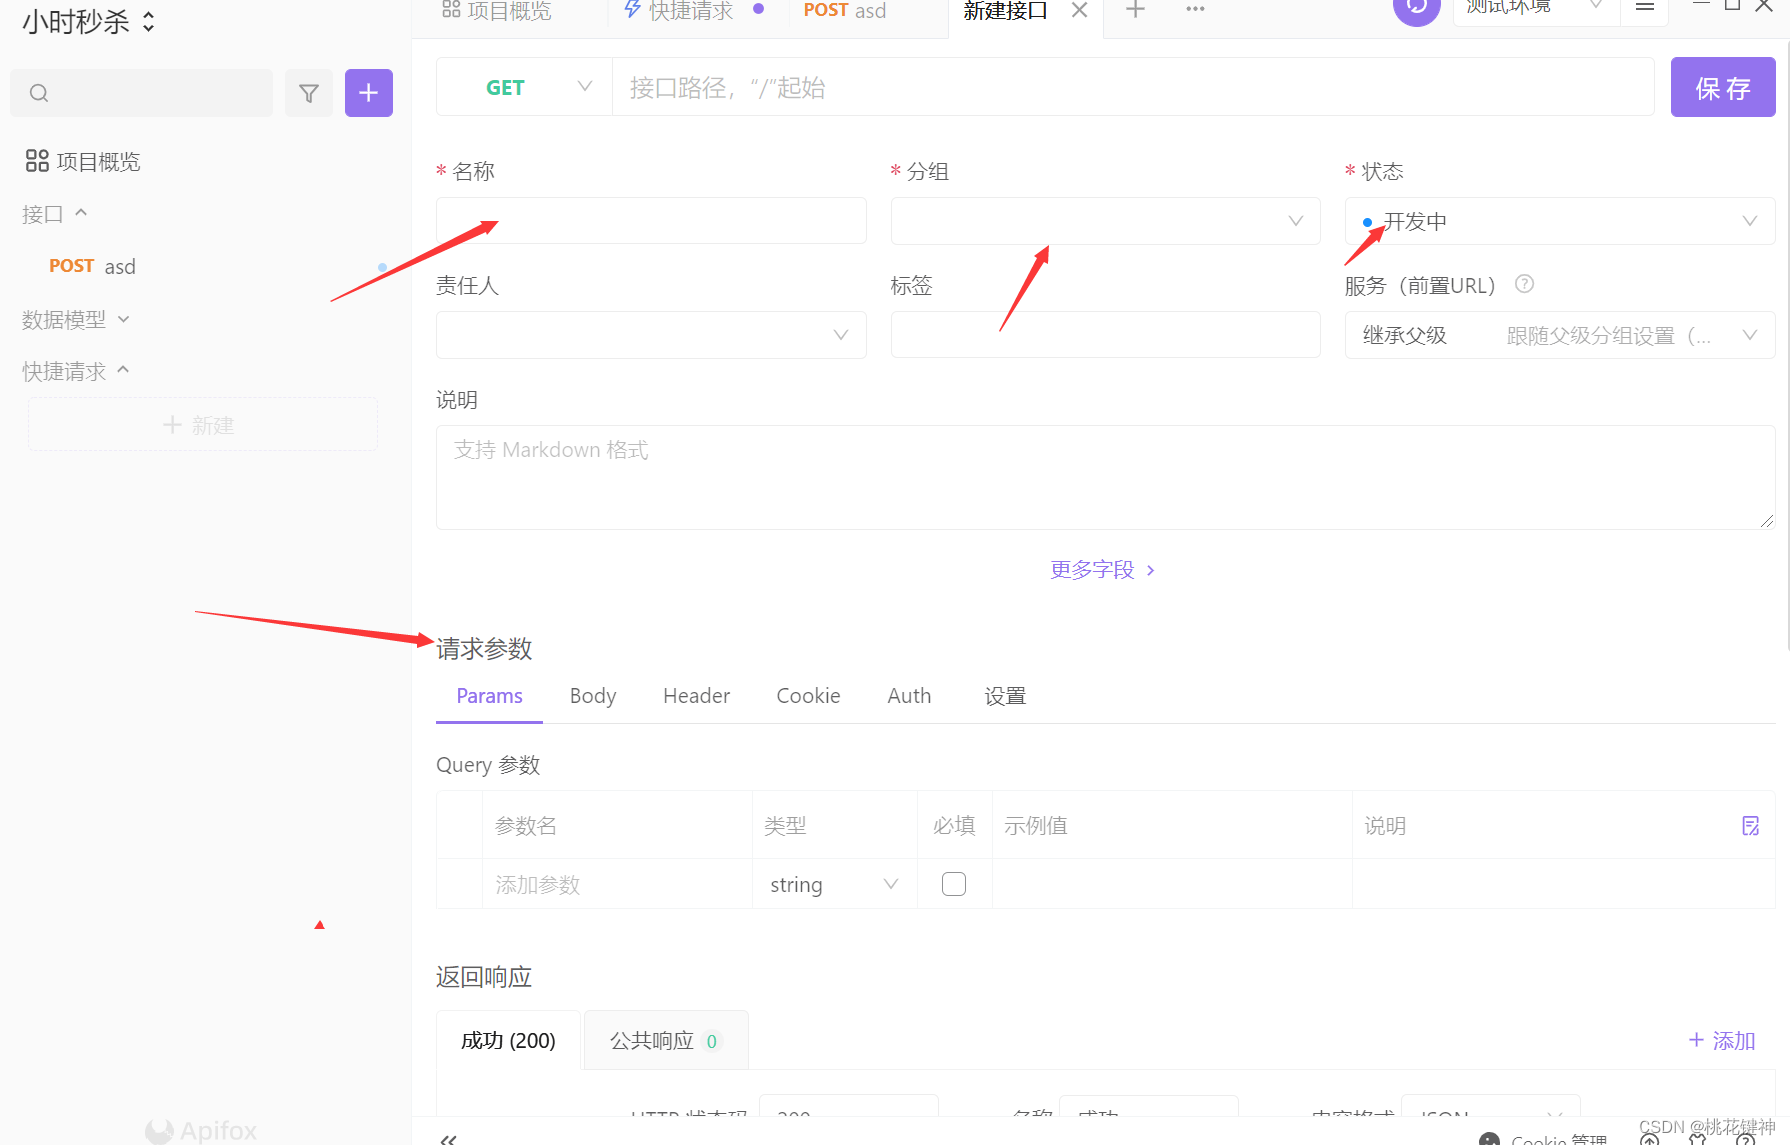Image resolution: width=1790 pixels, height=1145 pixels.
Task: Open the hamburger menu icon
Action: tap(1645, 7)
